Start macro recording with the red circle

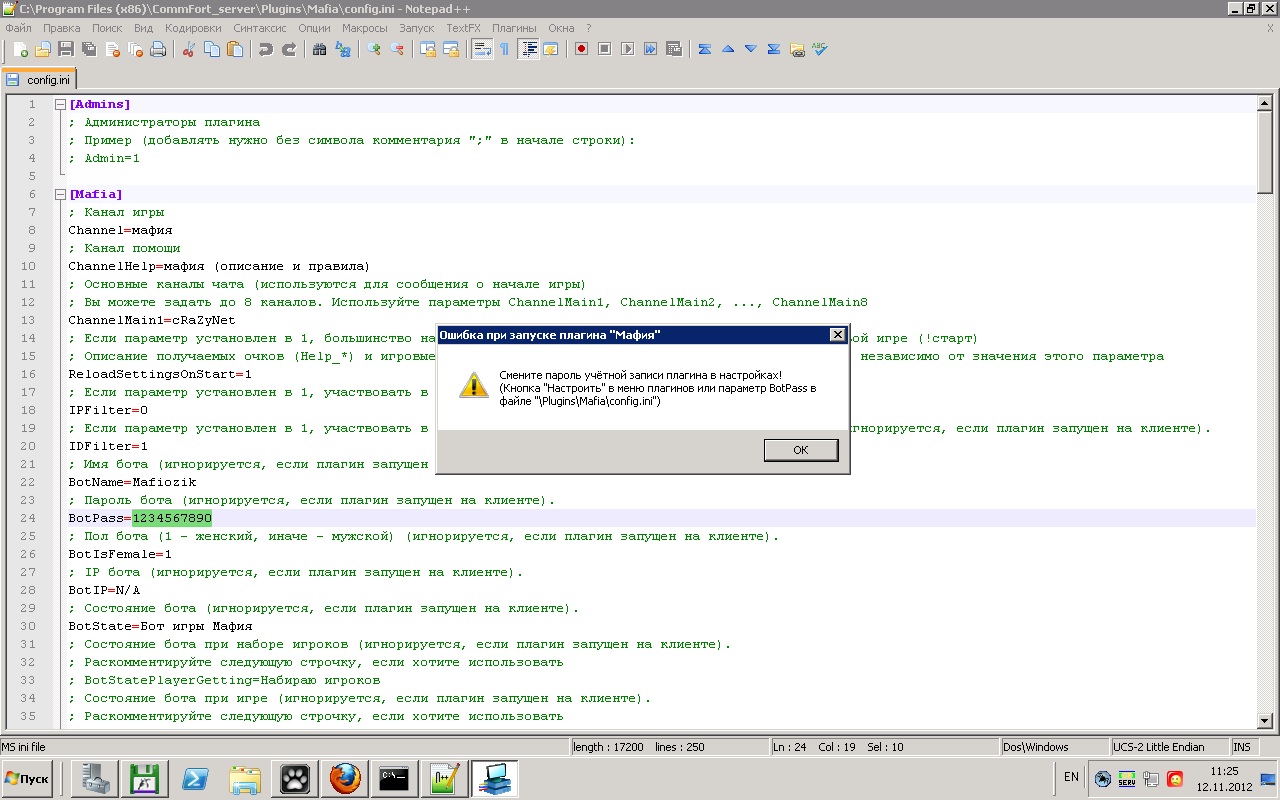coord(581,49)
